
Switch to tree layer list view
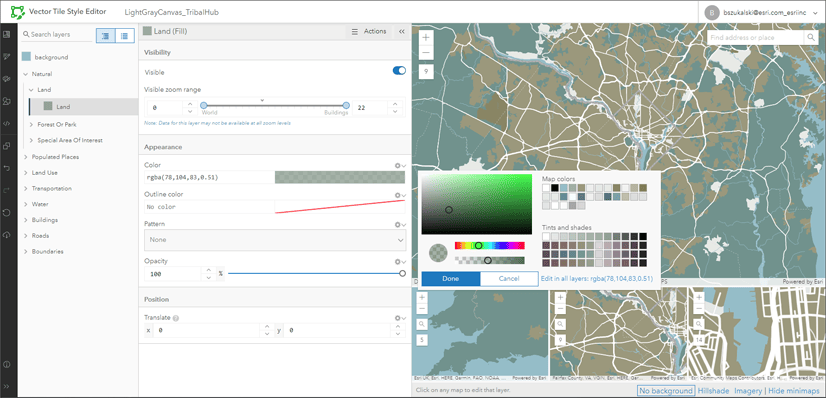pos(105,35)
